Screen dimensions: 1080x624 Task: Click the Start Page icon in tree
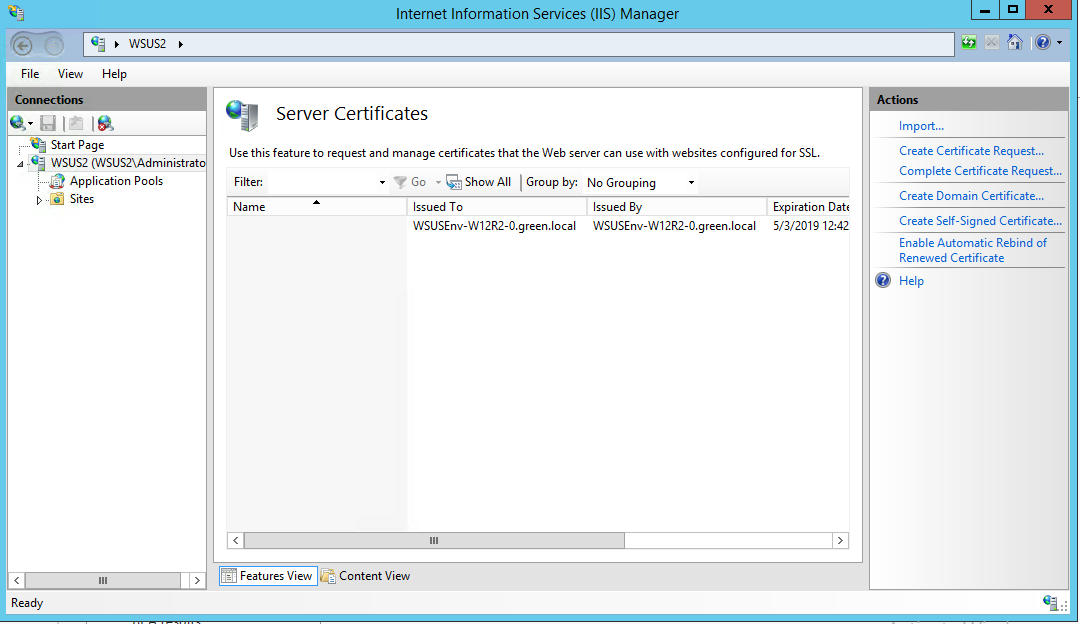(x=39, y=145)
